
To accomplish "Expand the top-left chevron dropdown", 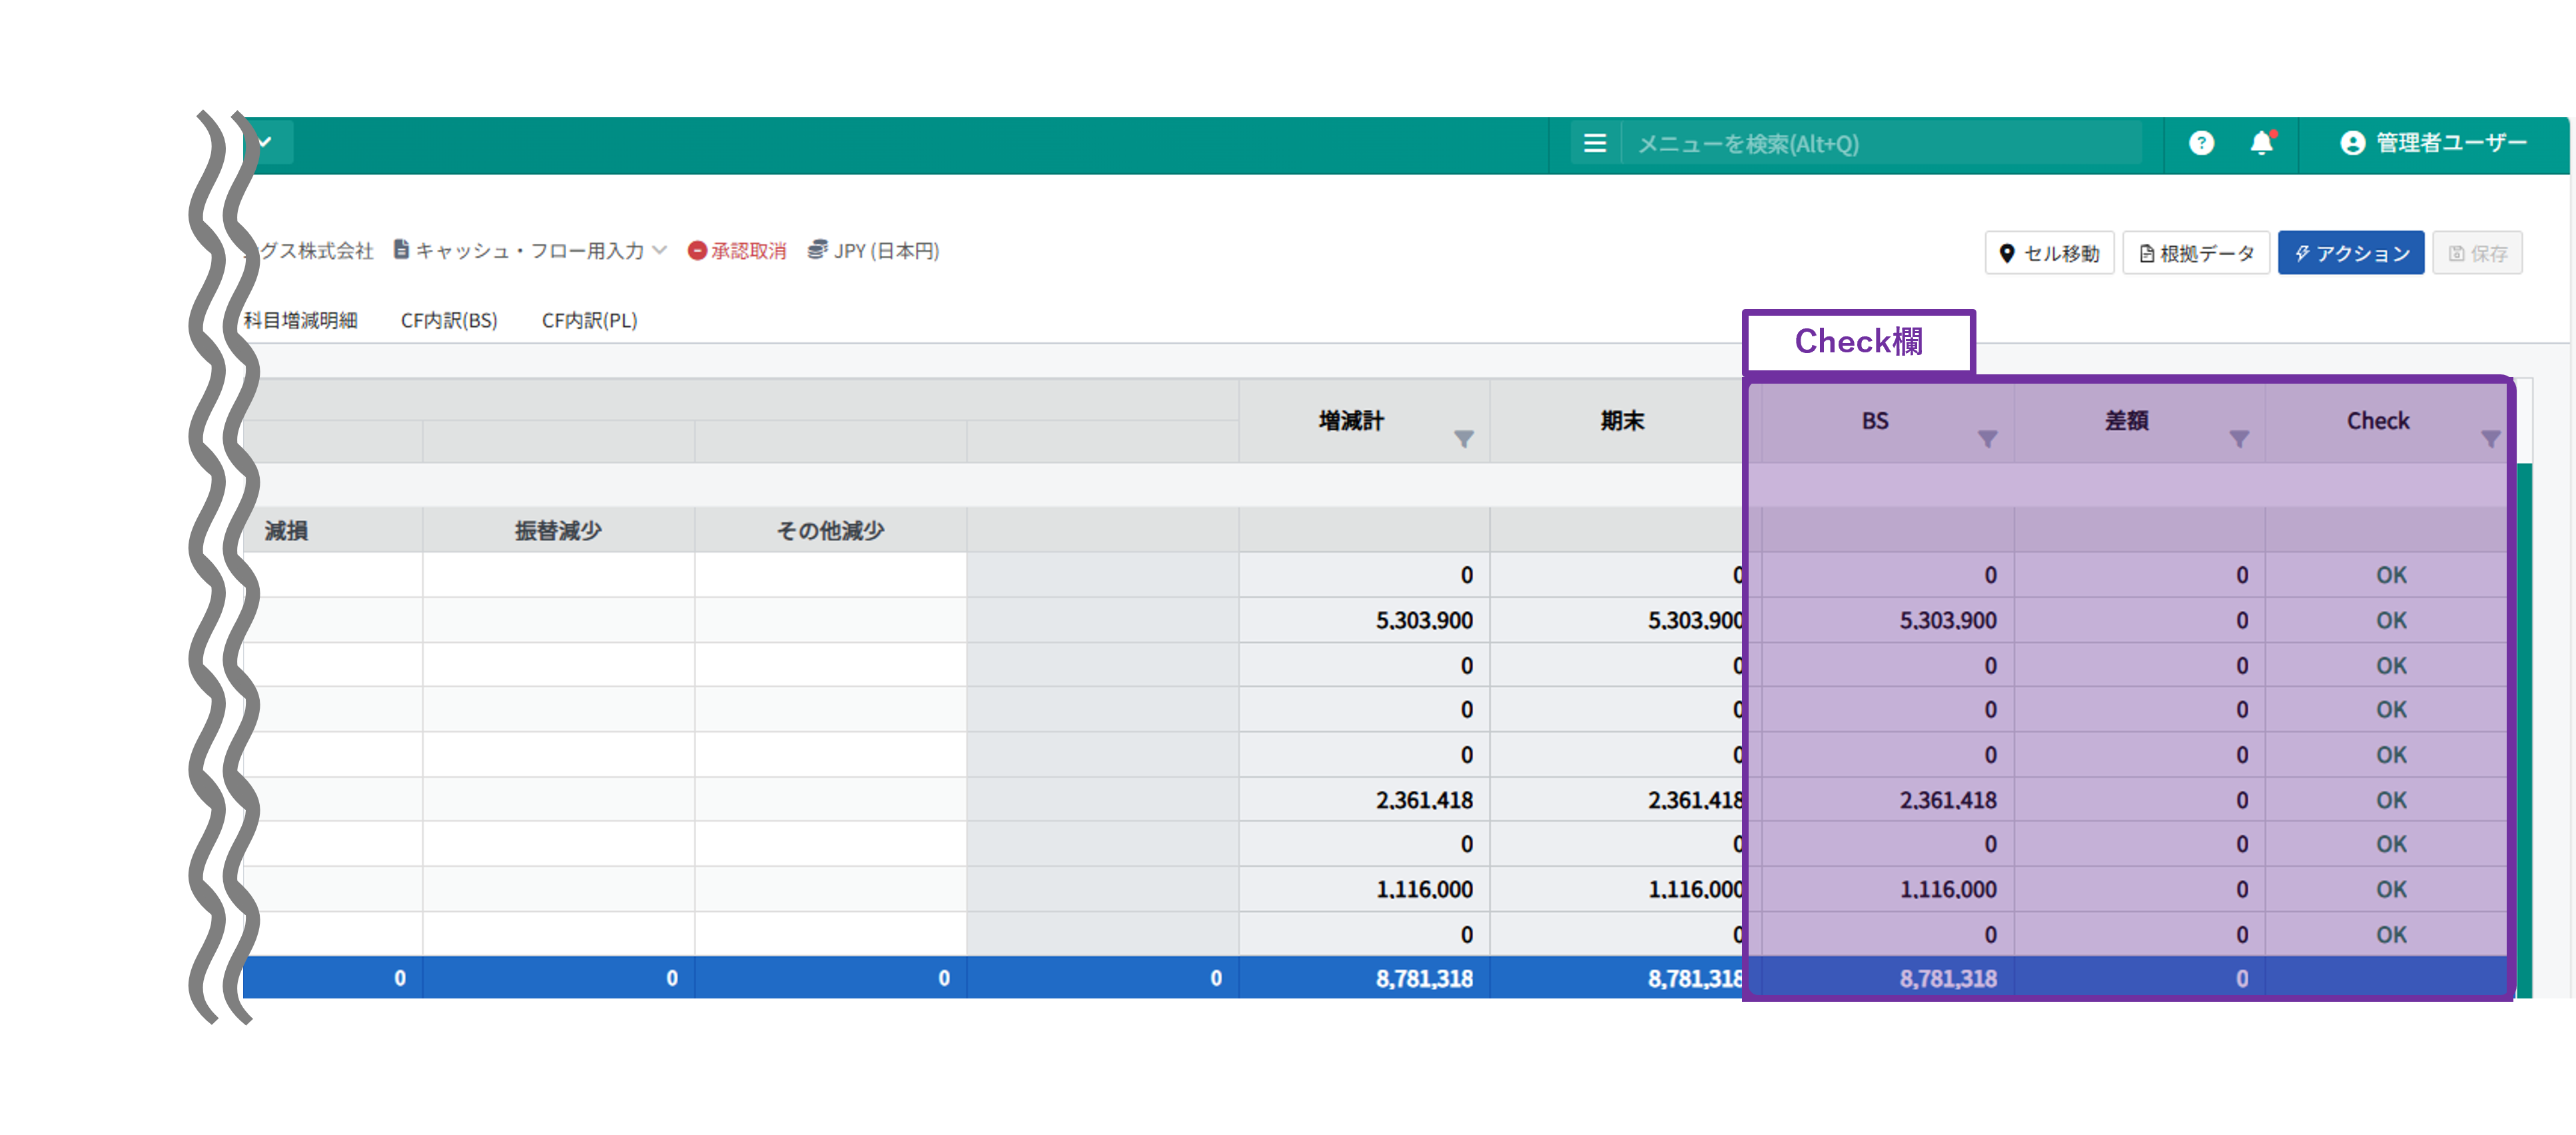I will [x=265, y=143].
